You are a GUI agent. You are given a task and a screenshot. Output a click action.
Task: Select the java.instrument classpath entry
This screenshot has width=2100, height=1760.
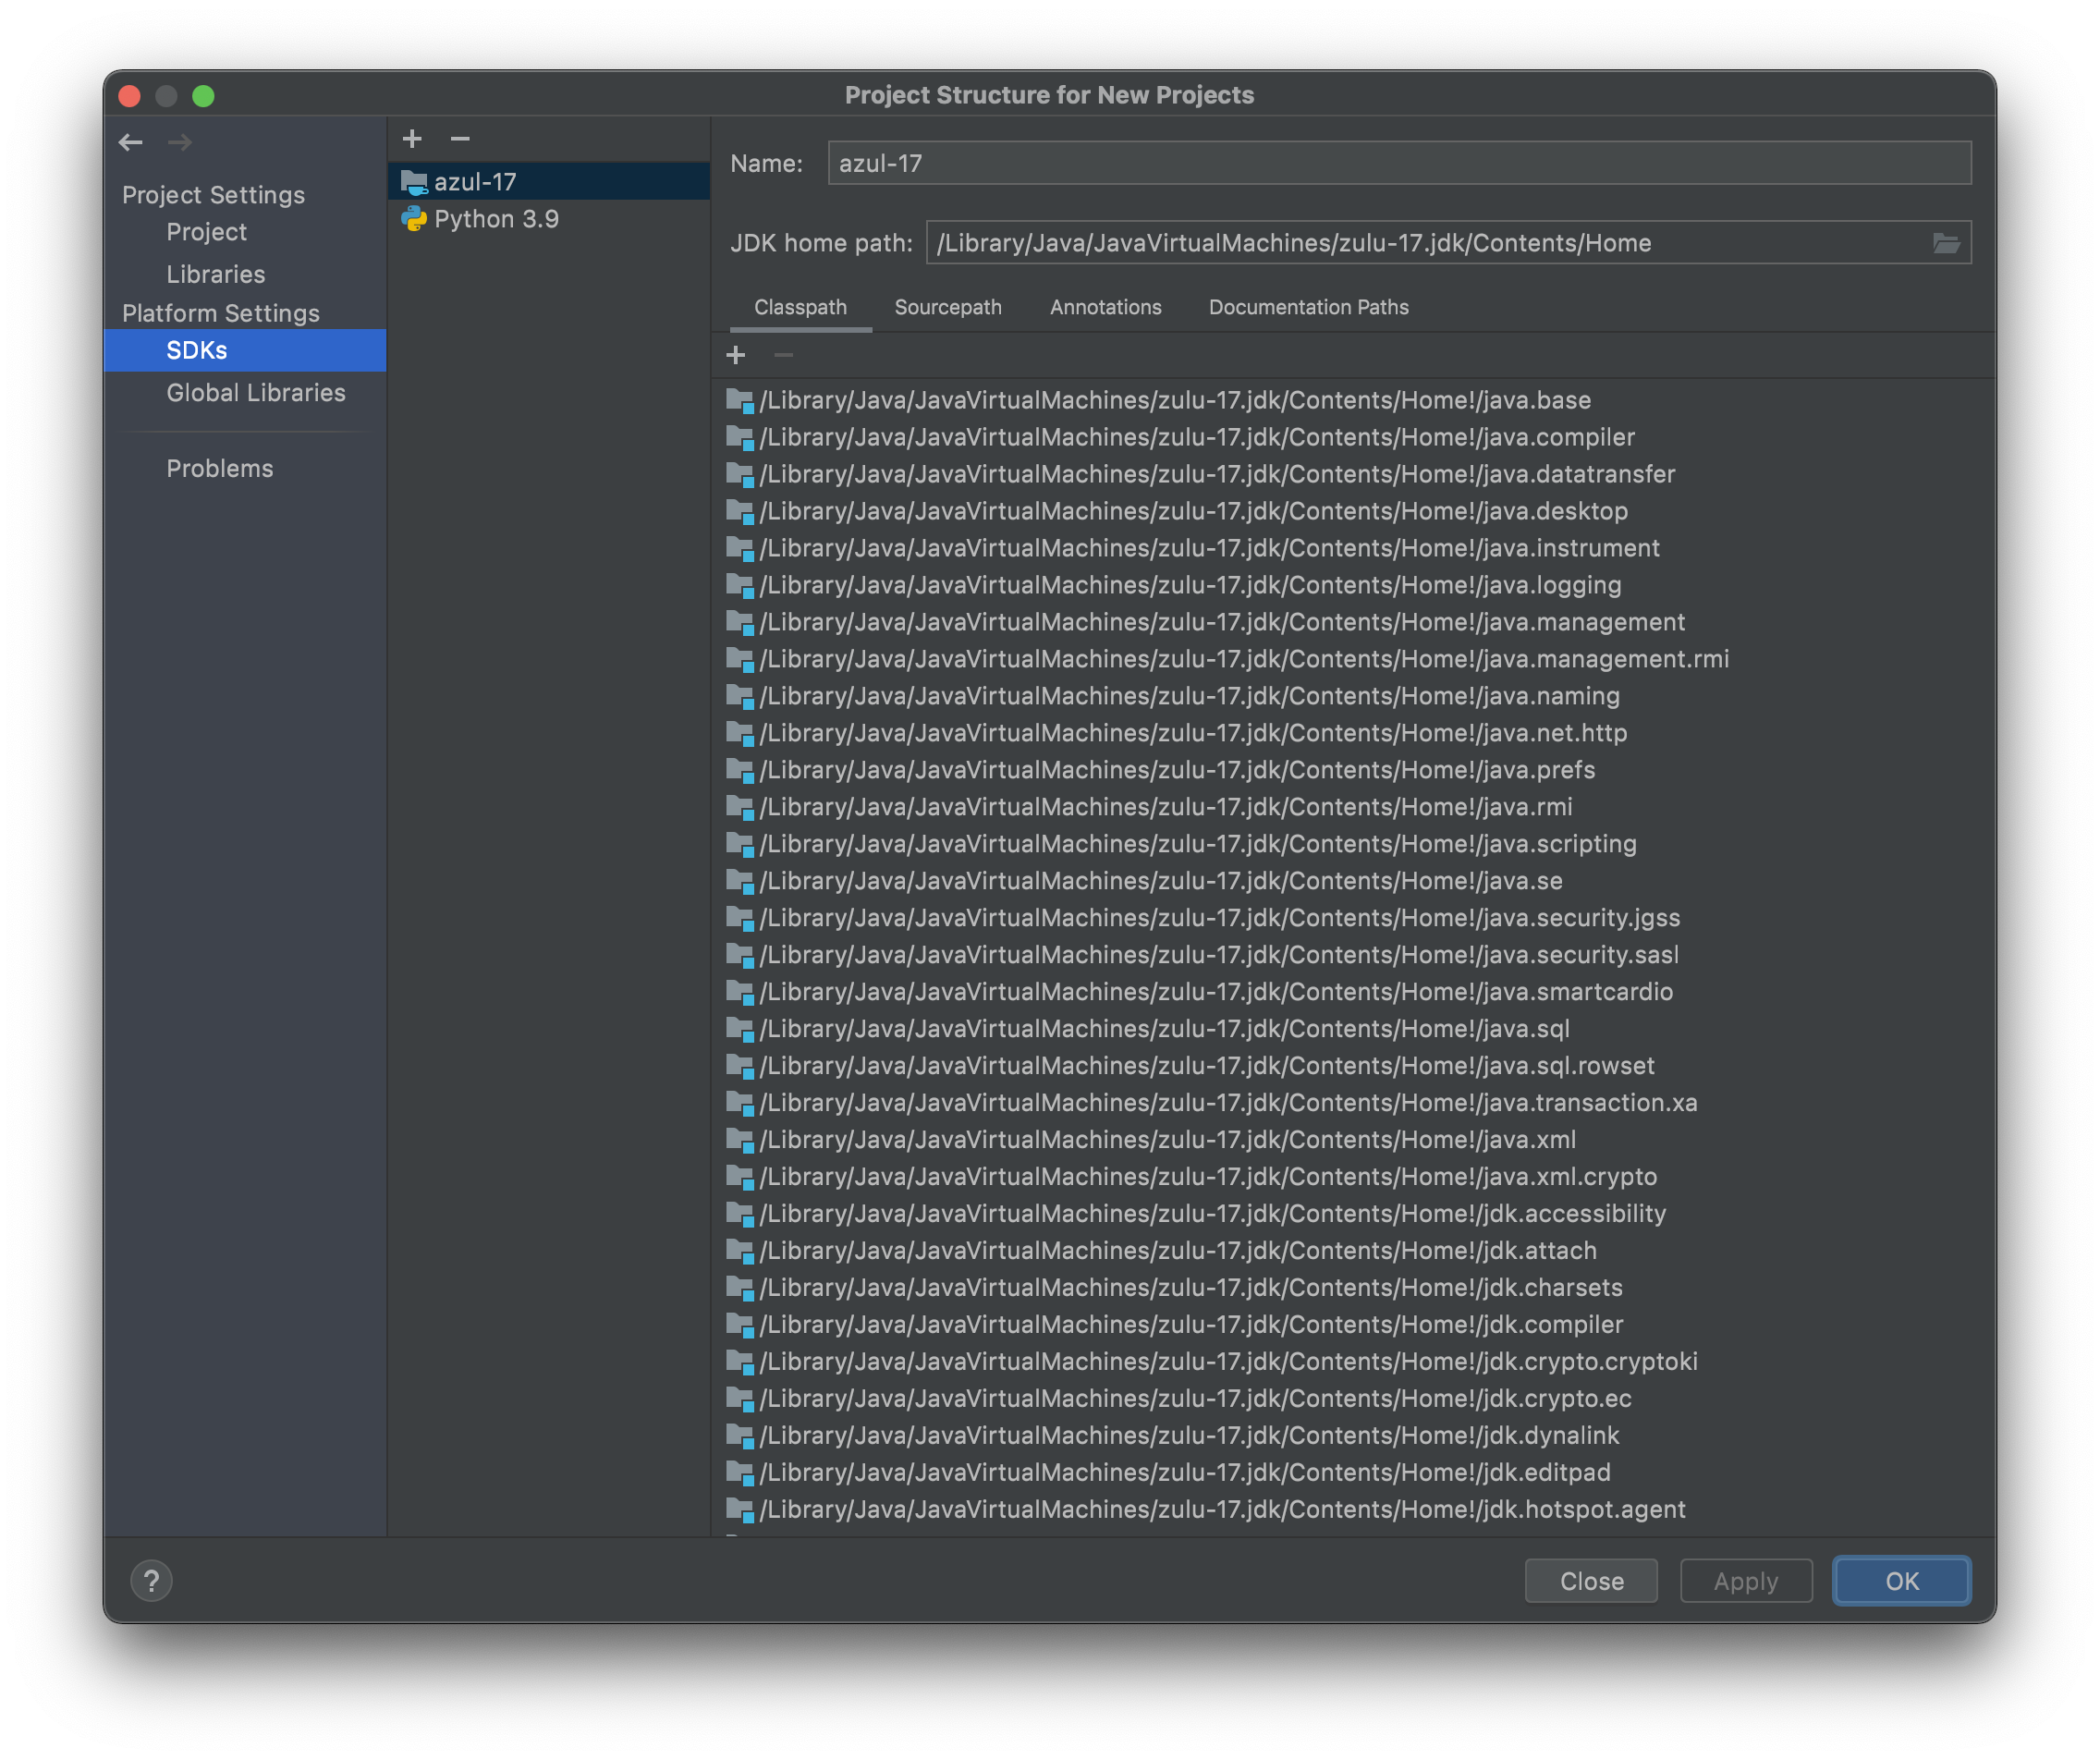point(1352,548)
